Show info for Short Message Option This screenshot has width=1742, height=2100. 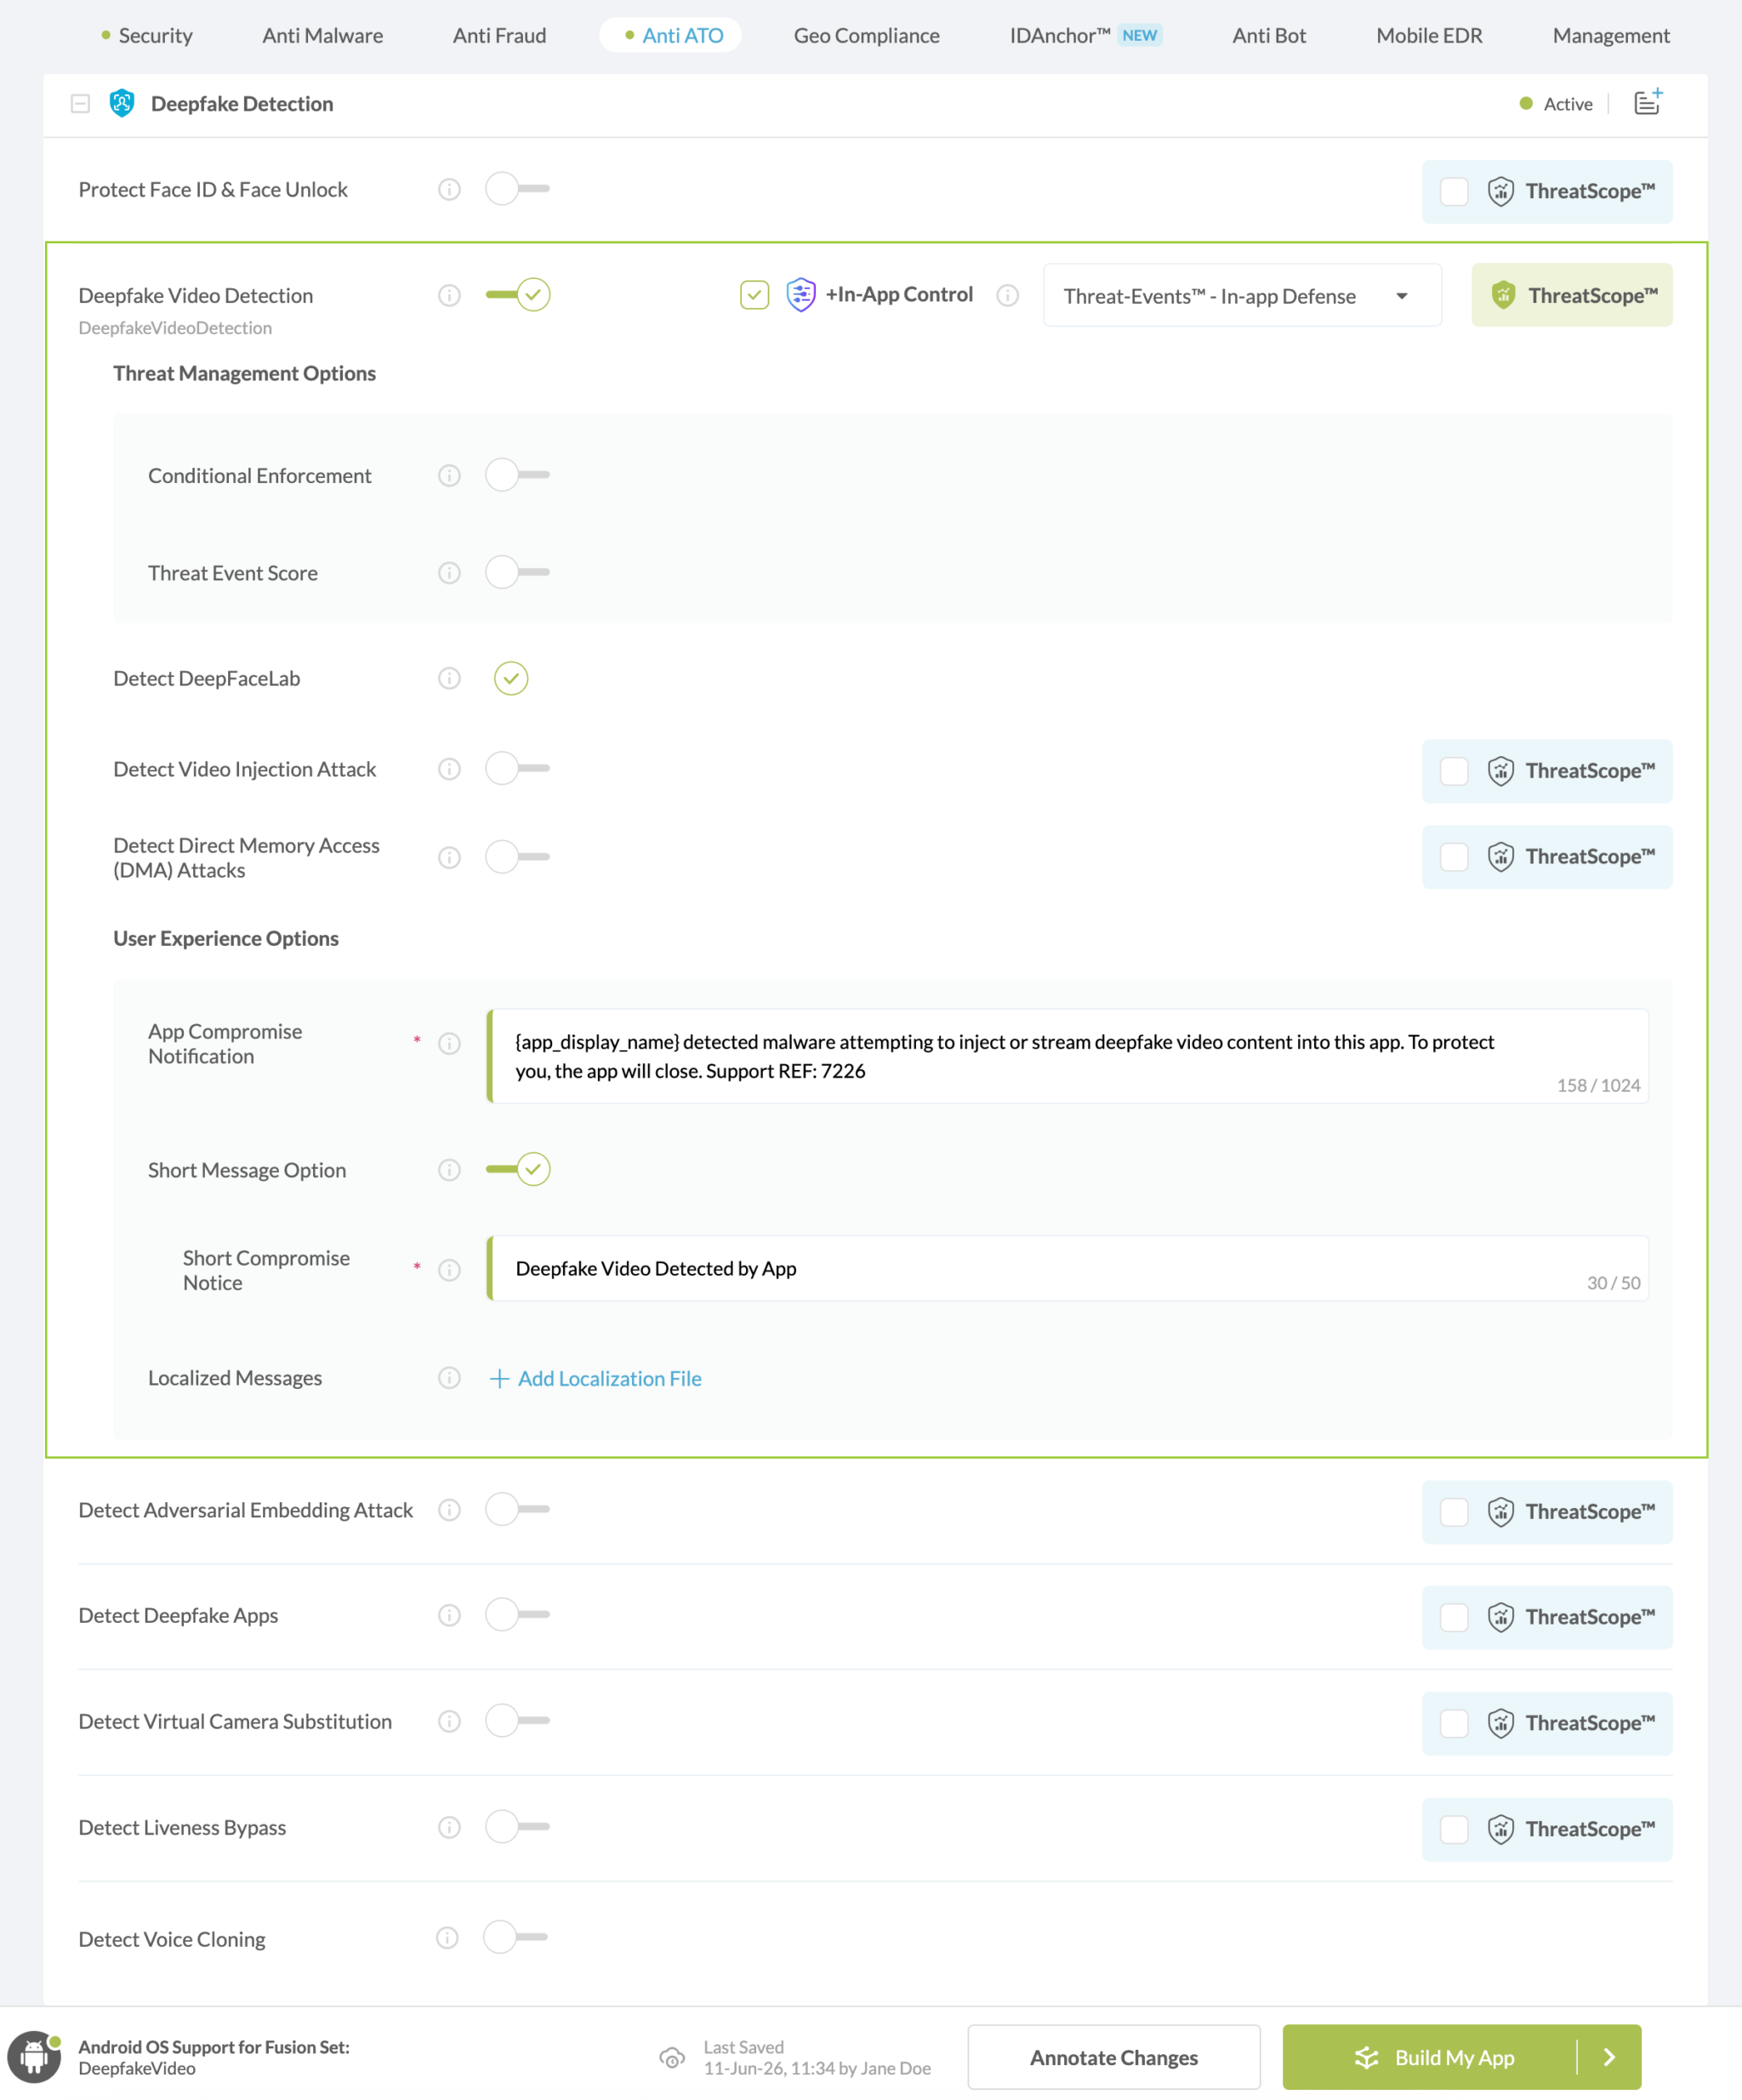(x=449, y=1170)
